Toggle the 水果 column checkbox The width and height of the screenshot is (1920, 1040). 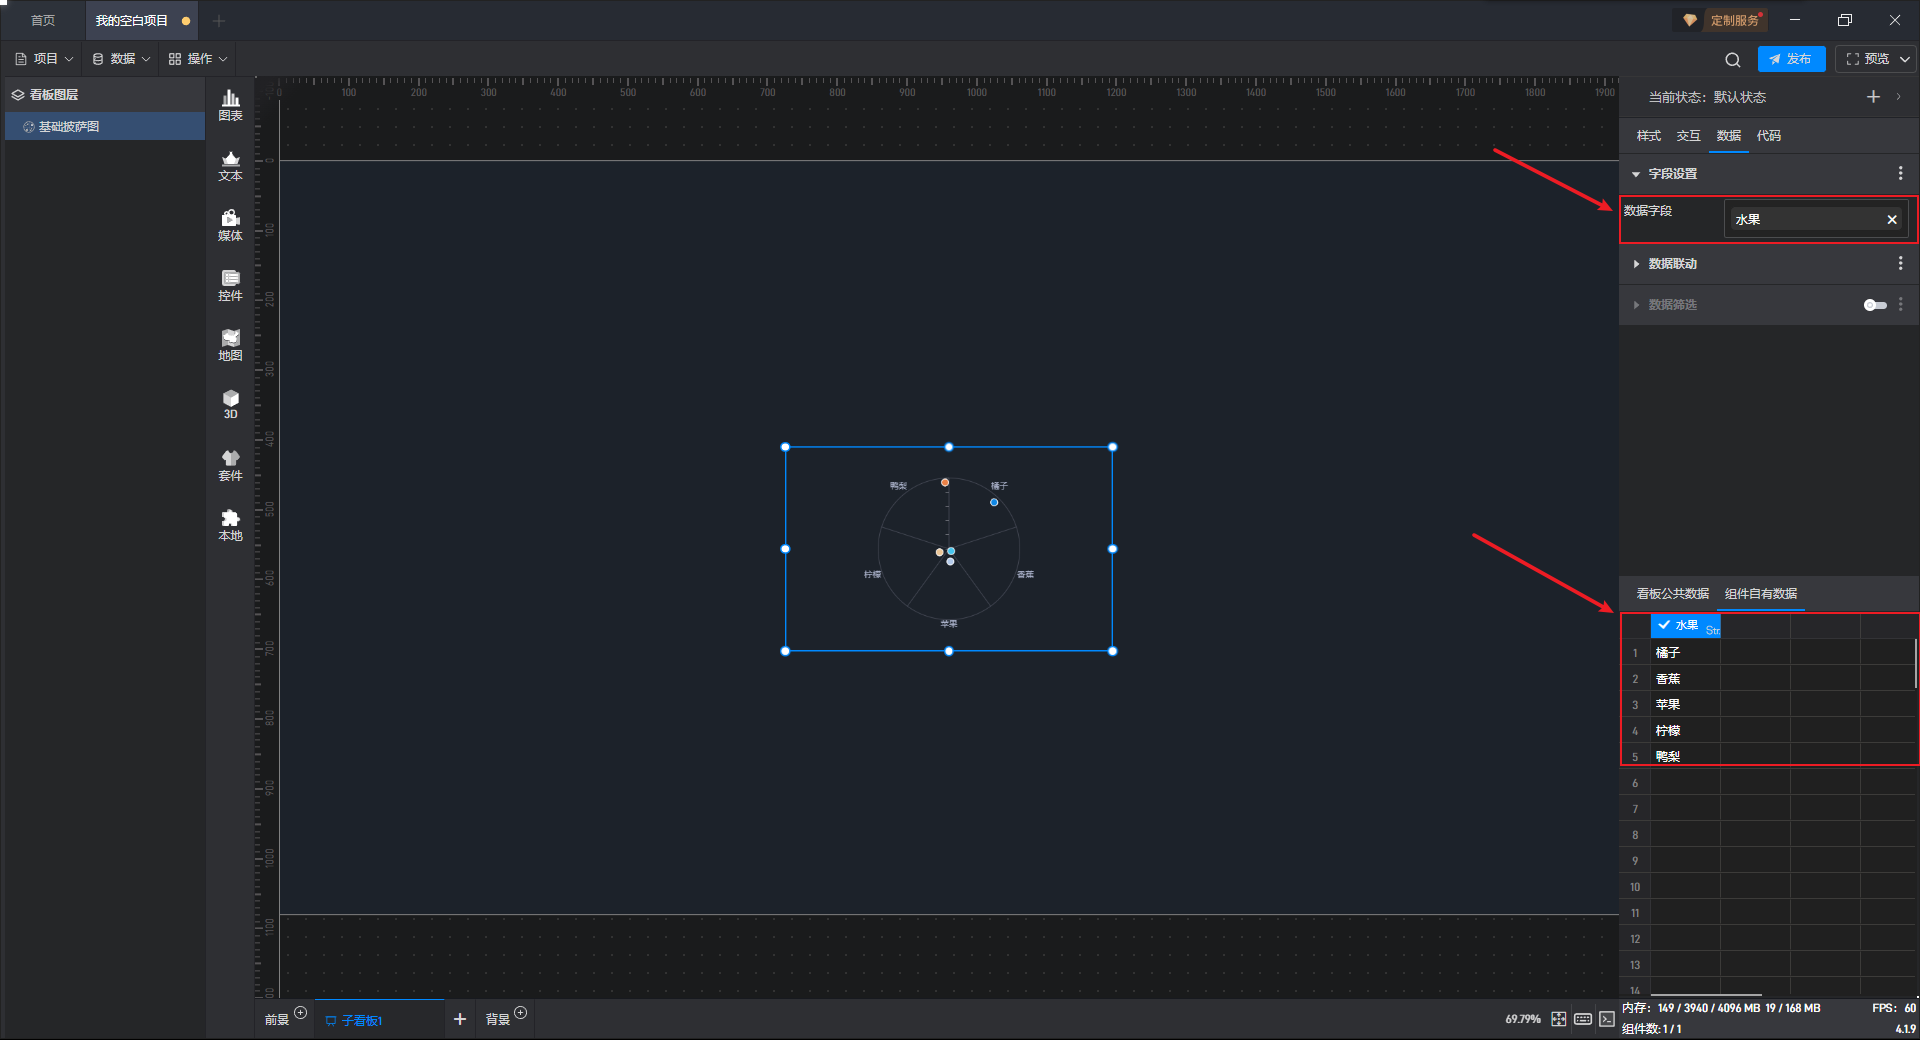pos(1664,625)
